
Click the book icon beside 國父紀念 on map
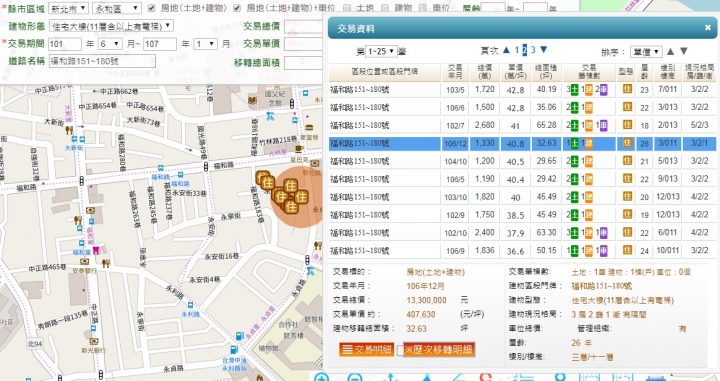pyautogui.click(x=252, y=100)
